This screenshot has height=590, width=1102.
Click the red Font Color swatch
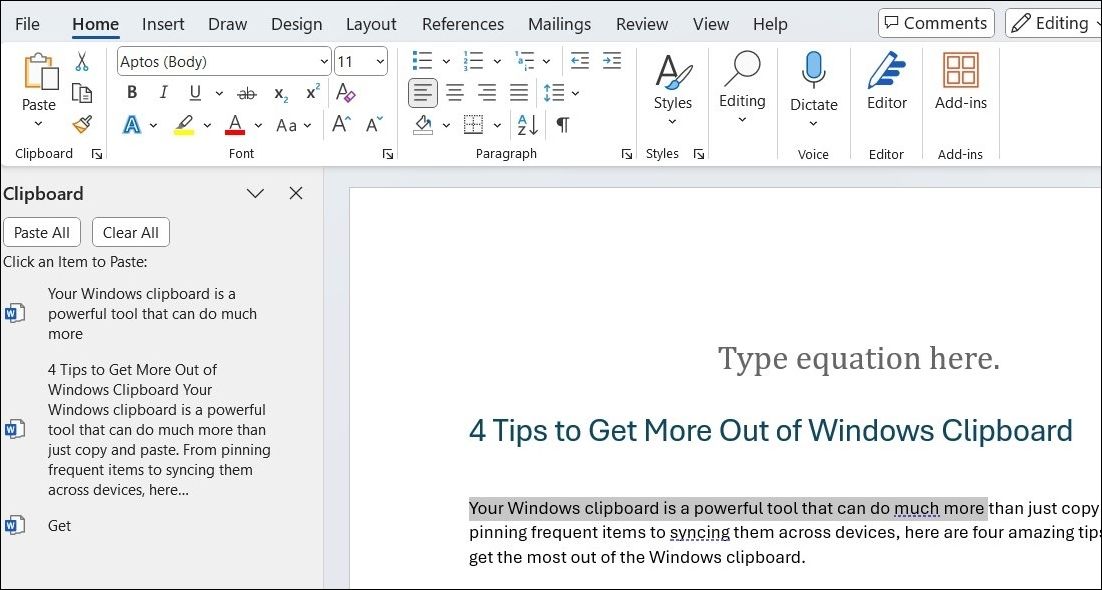235,124
